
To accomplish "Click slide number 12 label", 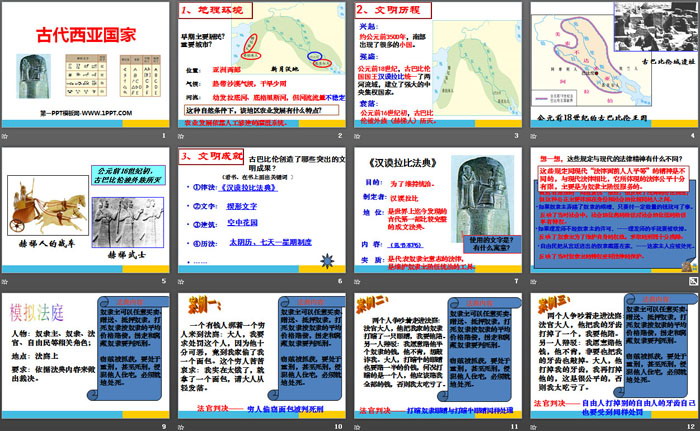I will (692, 427).
